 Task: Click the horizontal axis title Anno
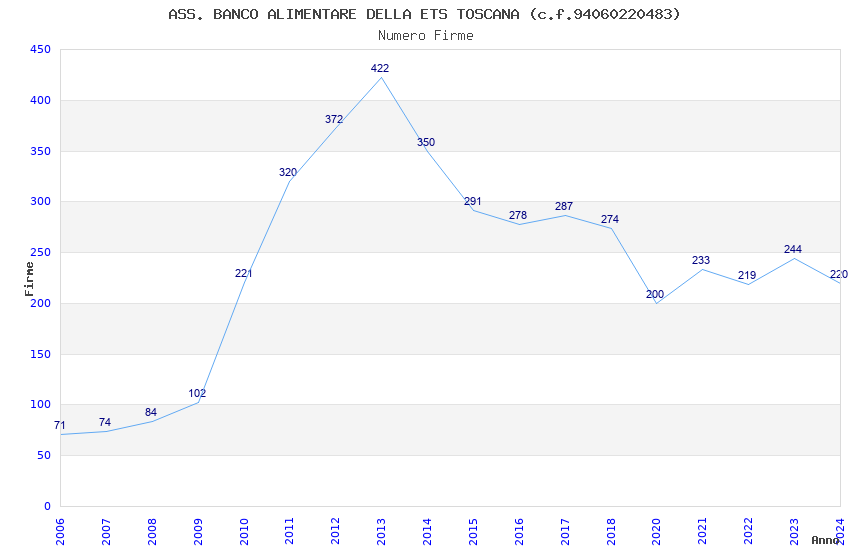(825, 540)
